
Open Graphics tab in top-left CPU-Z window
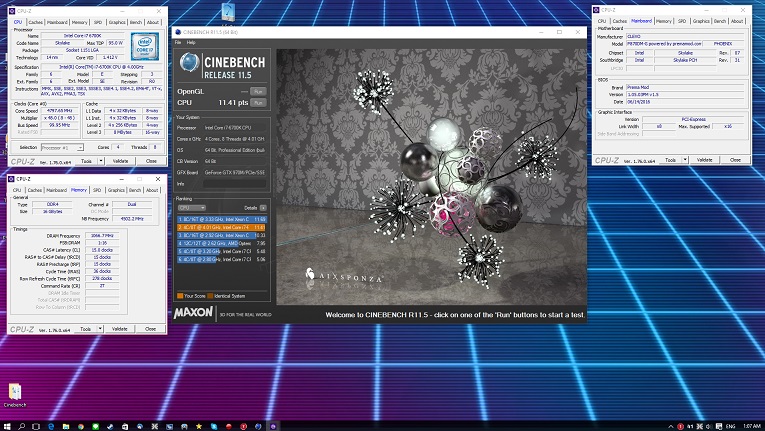(x=117, y=22)
